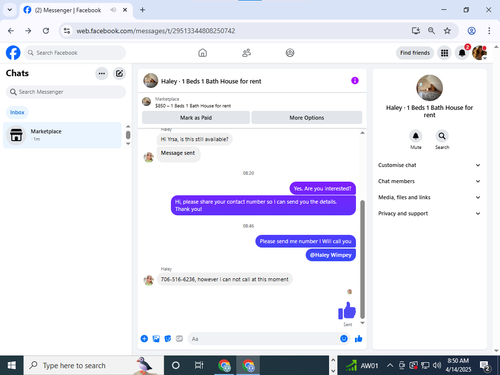
Task: Click the 'Yes. Are you interested?' message
Action: coord(322,188)
